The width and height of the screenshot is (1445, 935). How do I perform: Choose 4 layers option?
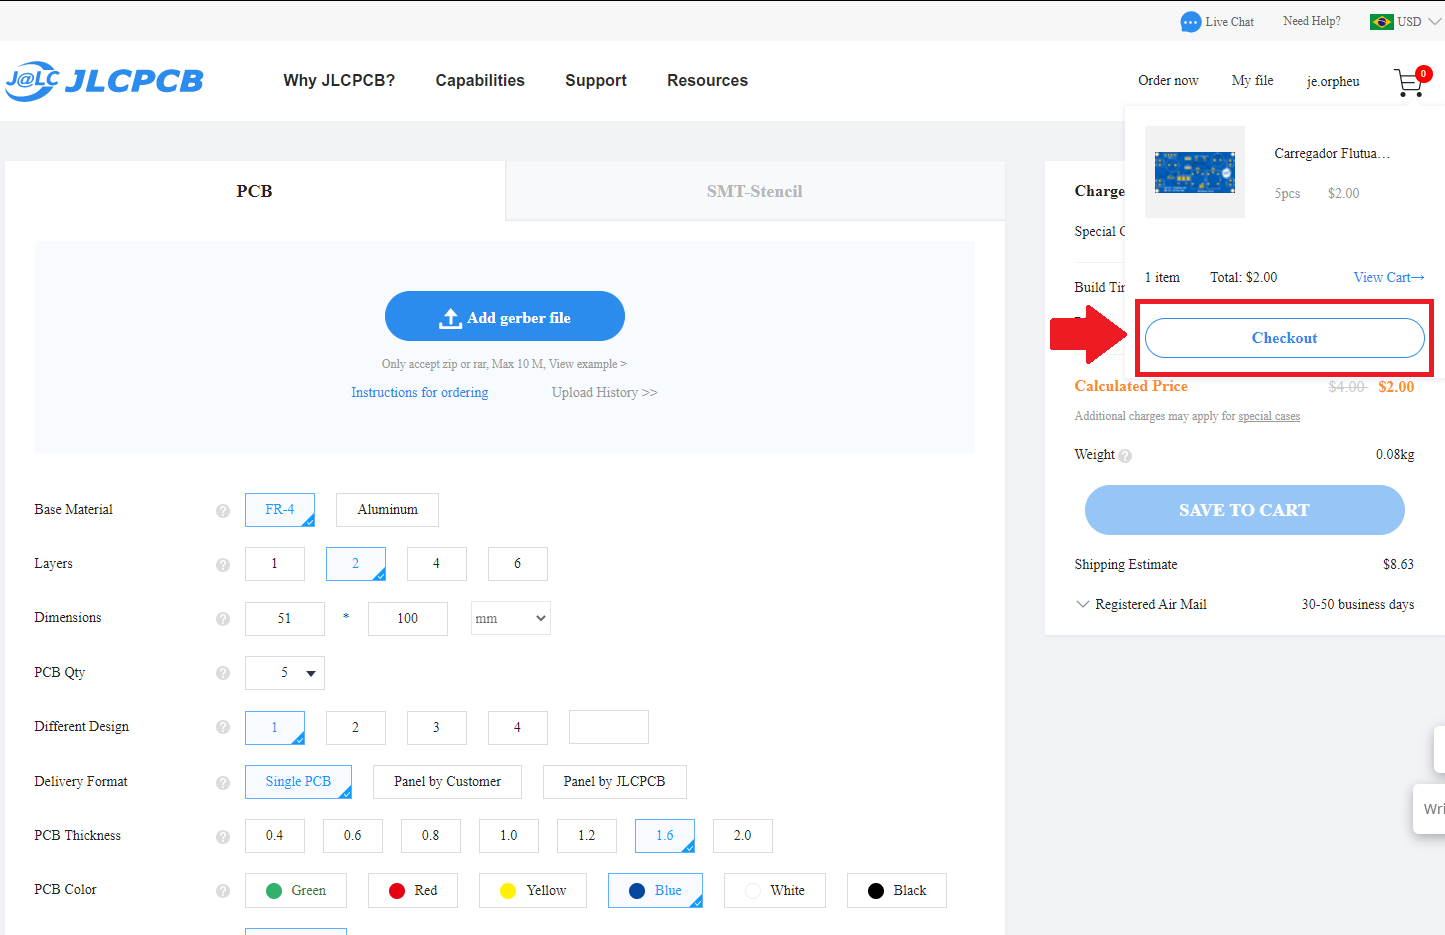click(437, 564)
